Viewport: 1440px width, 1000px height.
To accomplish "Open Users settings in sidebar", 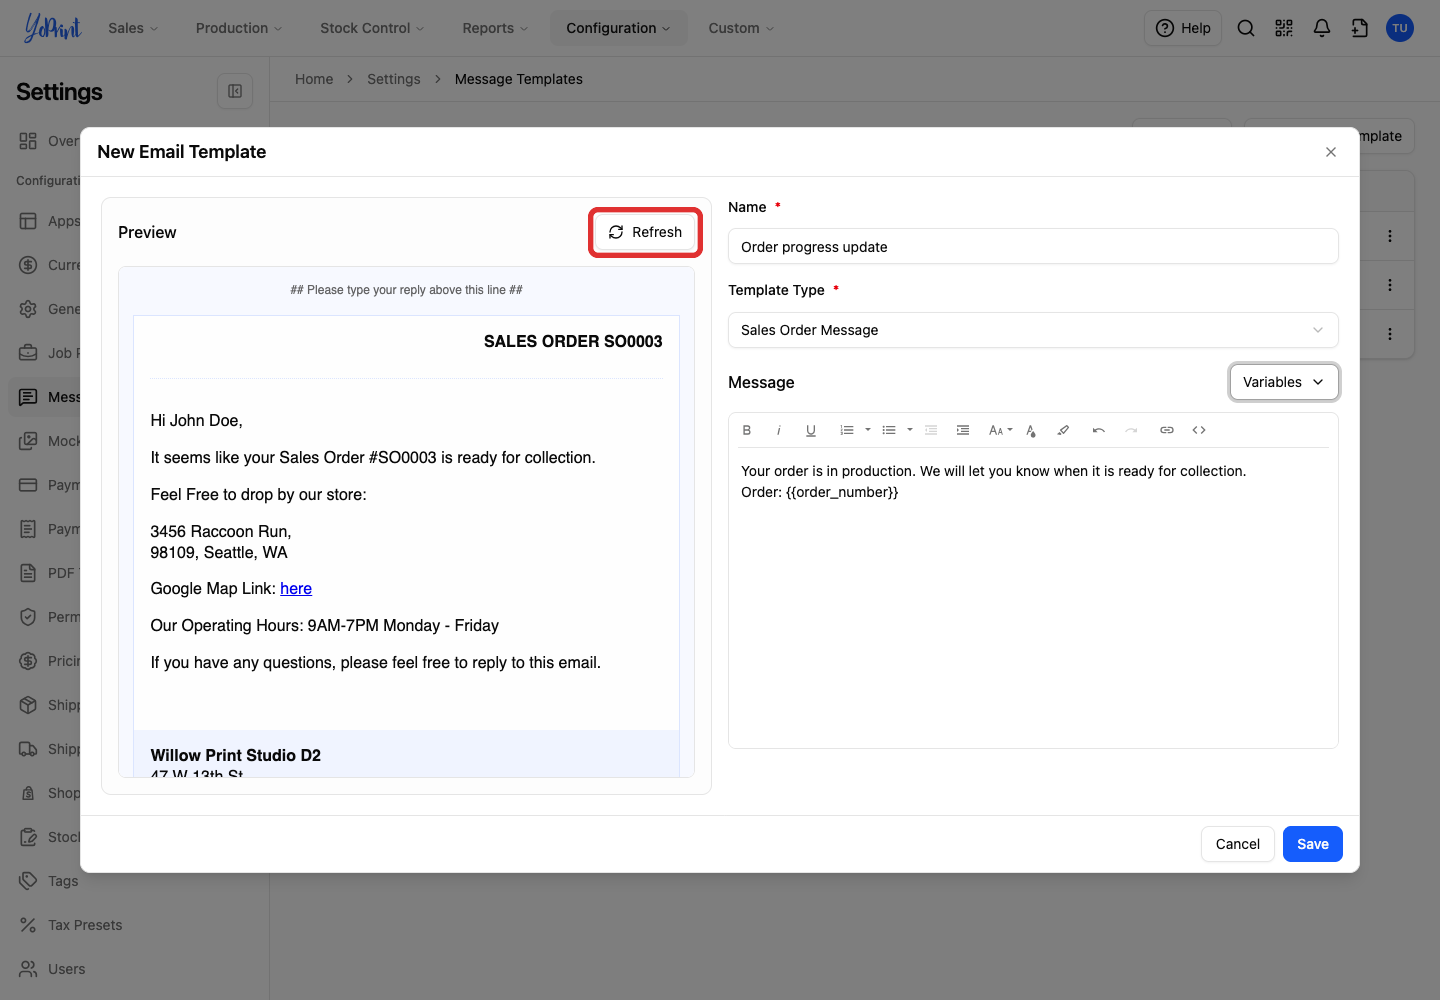I will coord(67,969).
